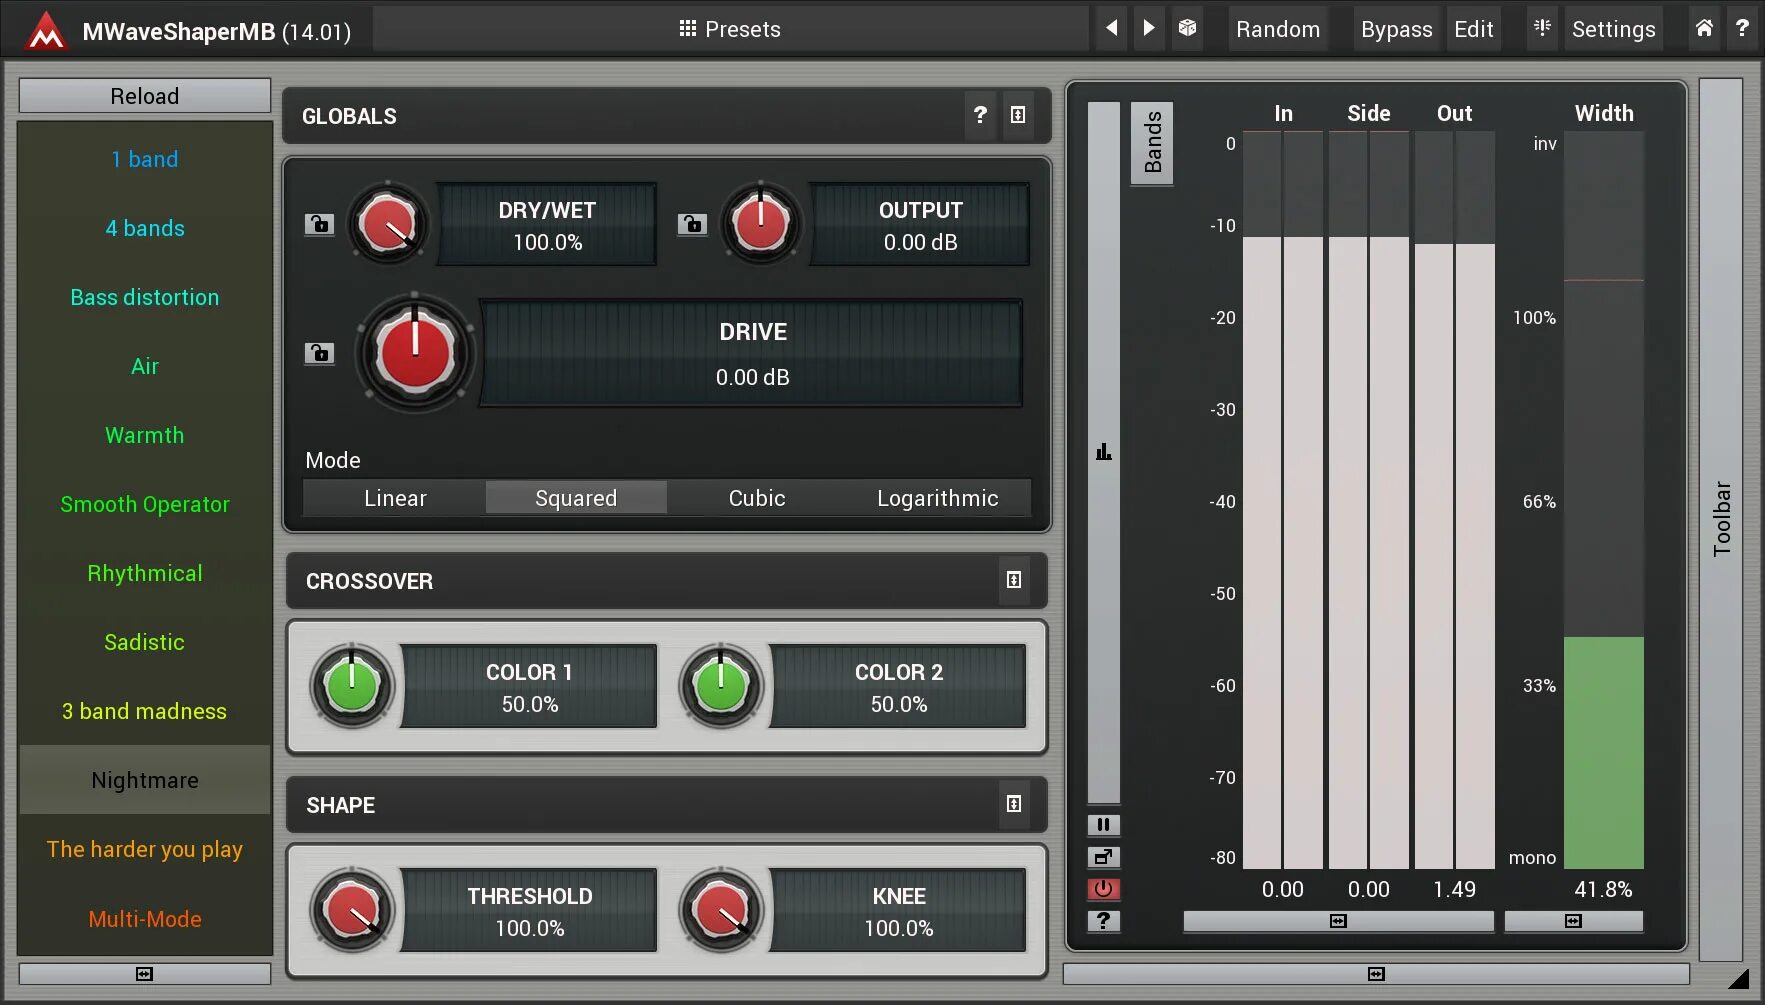Collapse level meters with bar below them
Viewport: 1765px width, 1005px height.
point(1338,921)
